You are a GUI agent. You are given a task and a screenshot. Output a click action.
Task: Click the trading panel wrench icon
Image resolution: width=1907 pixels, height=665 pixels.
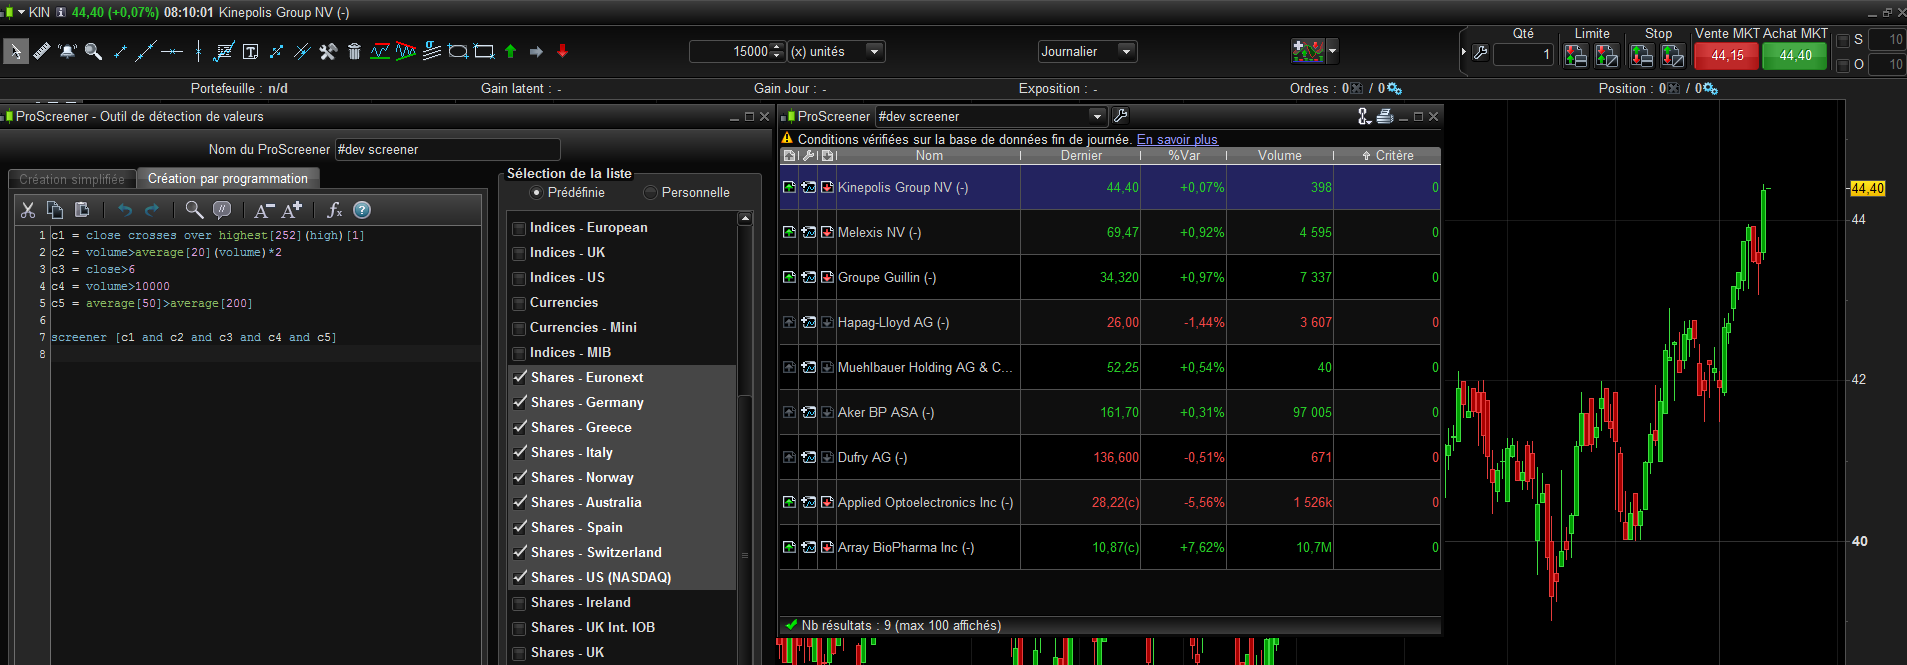(1480, 53)
